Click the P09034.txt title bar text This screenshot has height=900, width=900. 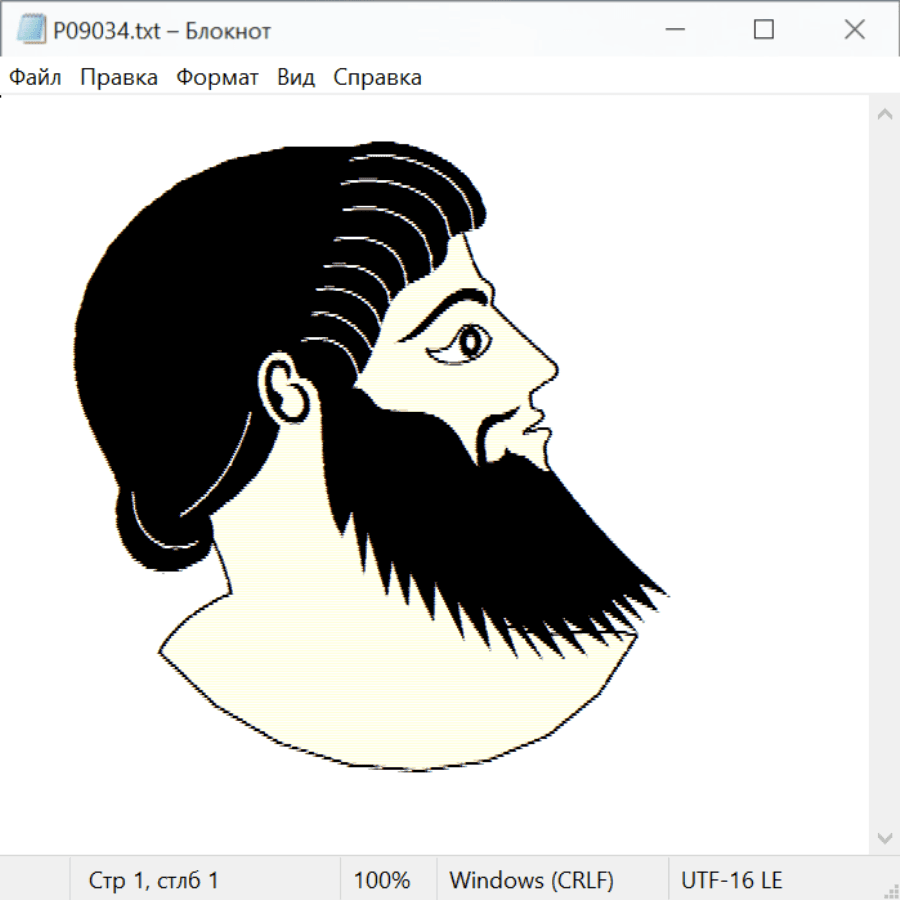pyautogui.click(x=162, y=31)
